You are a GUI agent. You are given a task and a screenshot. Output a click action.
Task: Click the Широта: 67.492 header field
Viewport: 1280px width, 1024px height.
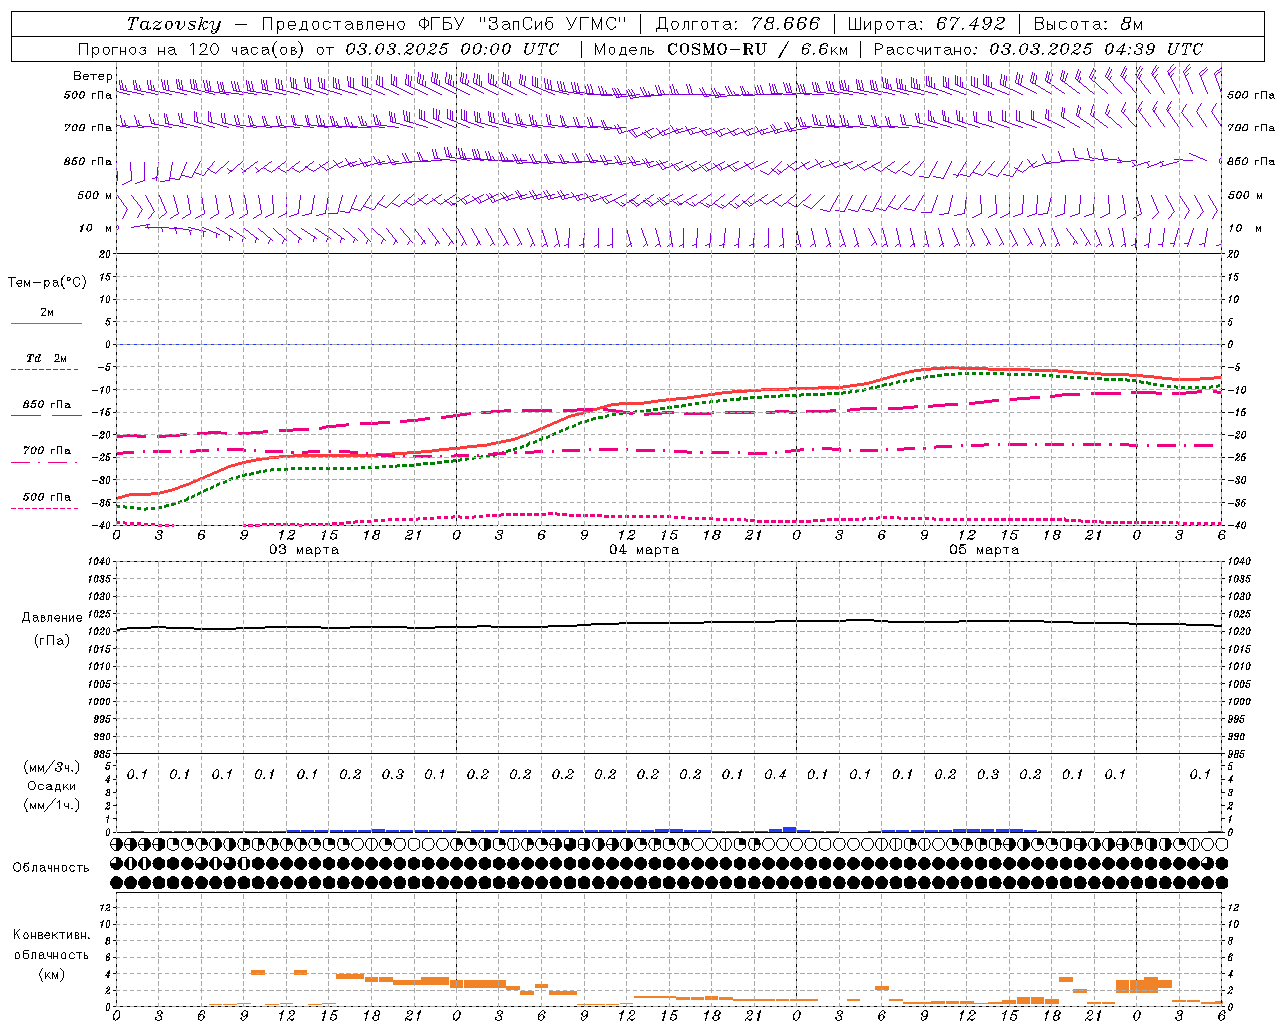click(x=926, y=24)
